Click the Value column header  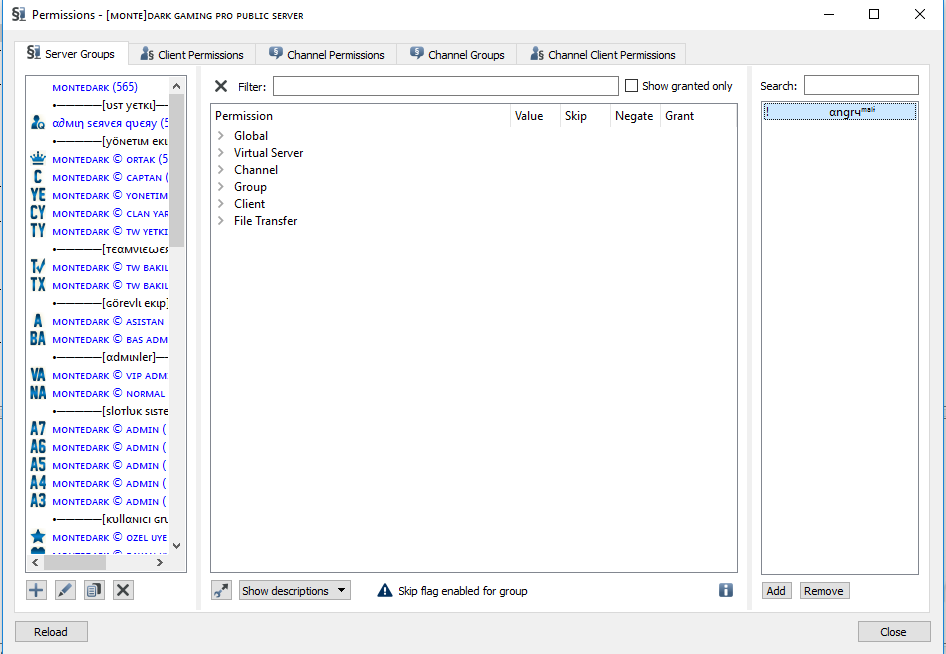click(x=535, y=116)
